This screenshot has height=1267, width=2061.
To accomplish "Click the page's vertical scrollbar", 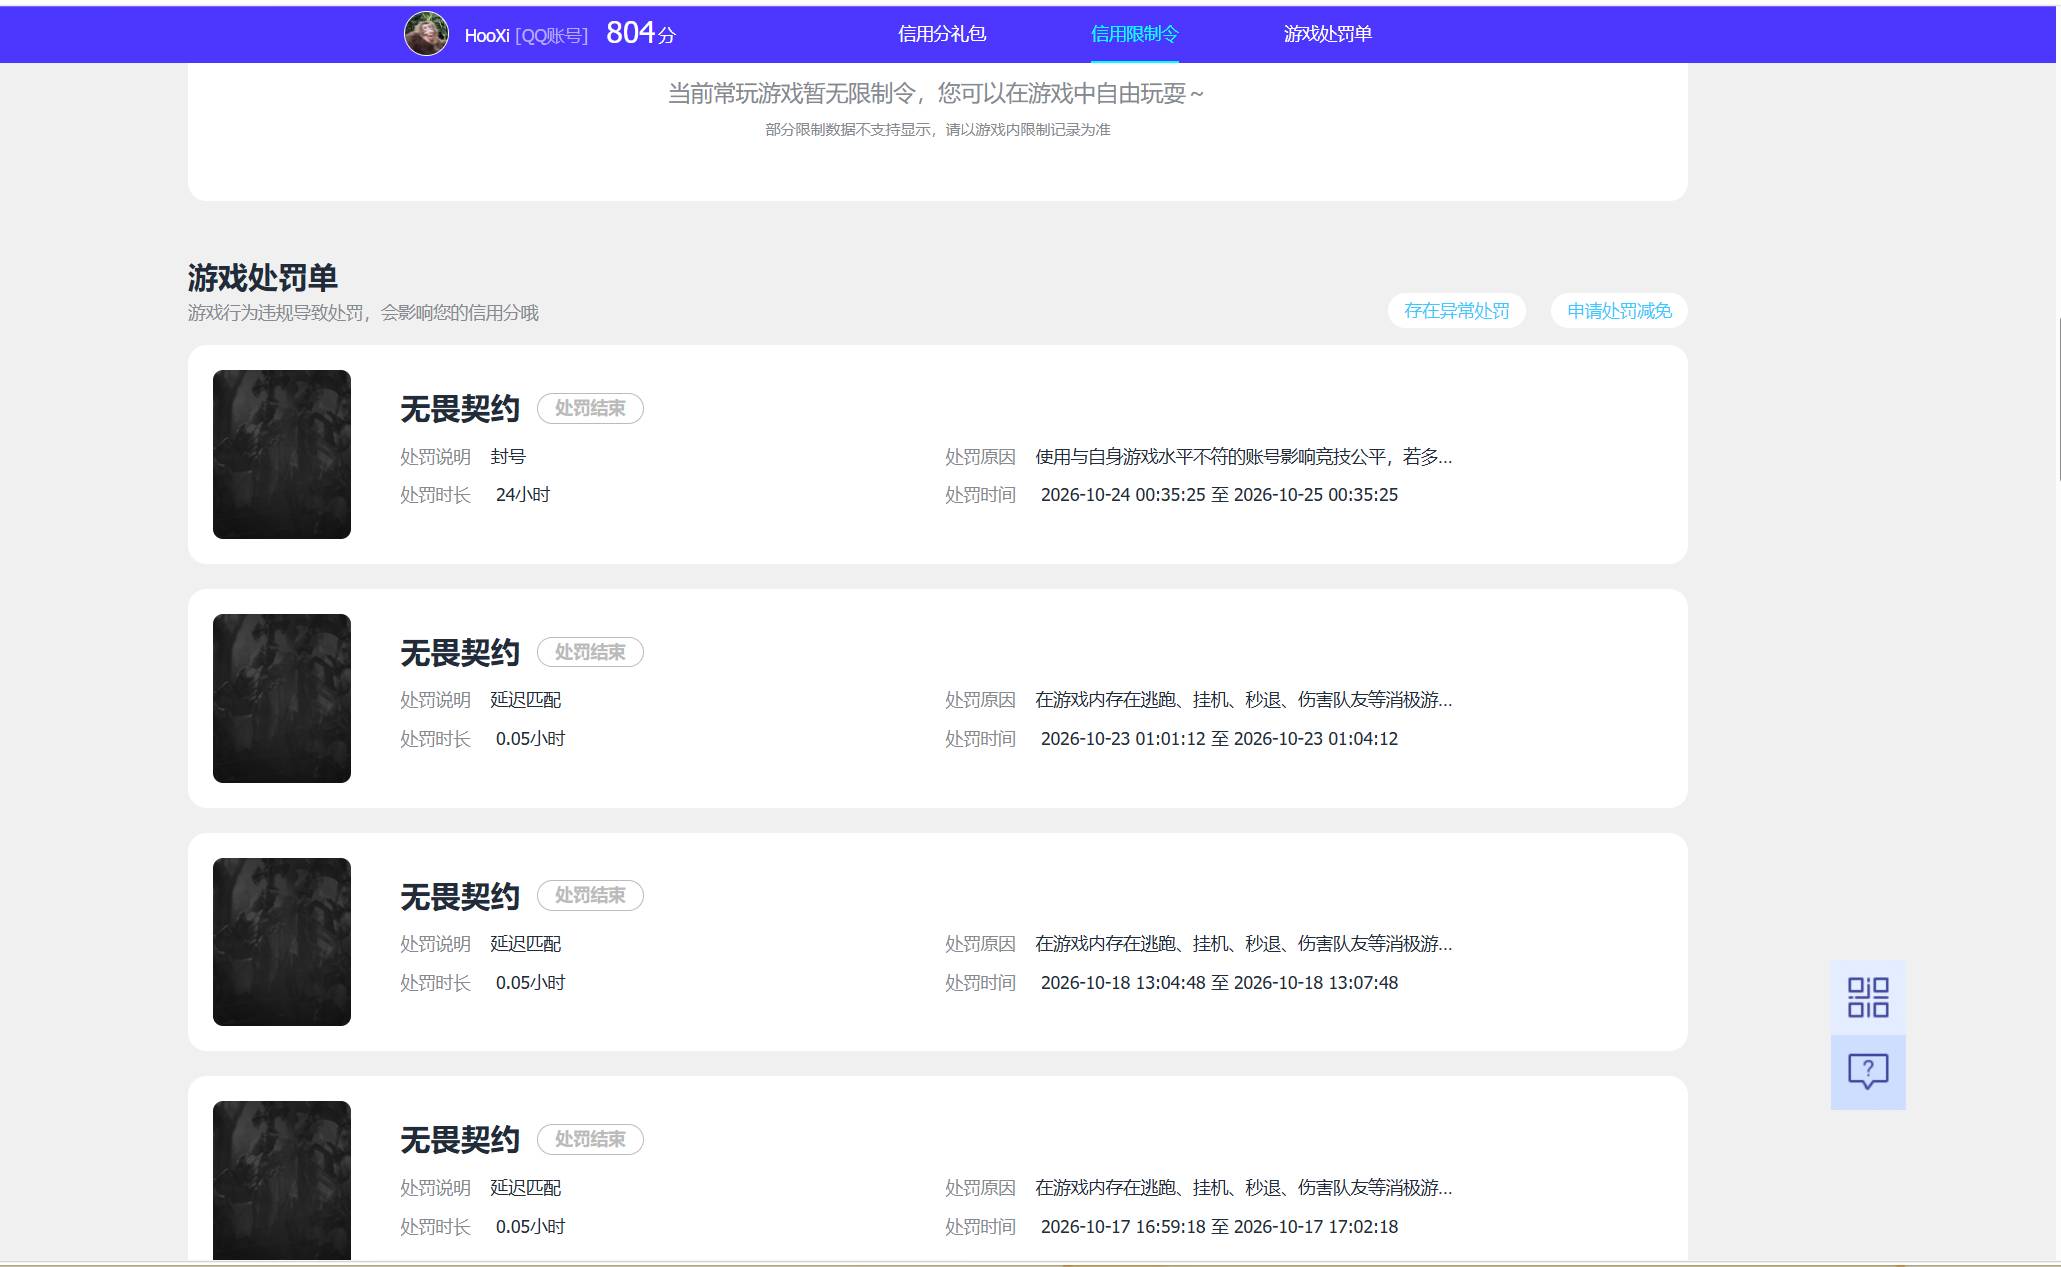I will (2058, 400).
